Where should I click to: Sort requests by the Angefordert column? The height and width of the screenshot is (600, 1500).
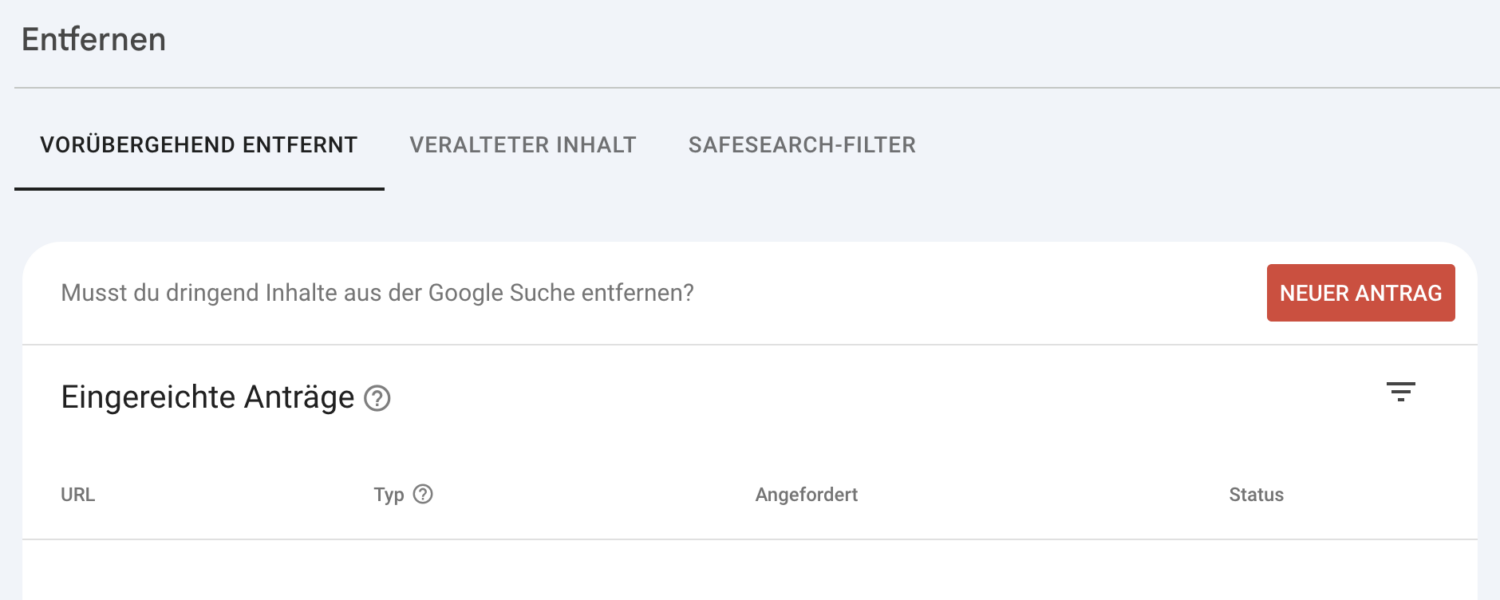pyautogui.click(x=806, y=493)
